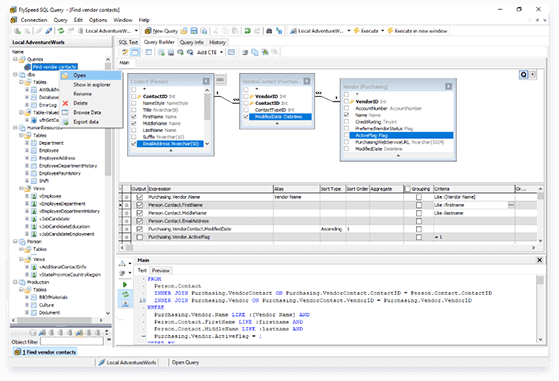The height and width of the screenshot is (381, 559).
Task: Click the Local AdventureWorks status bar entry
Action: pyautogui.click(x=127, y=362)
